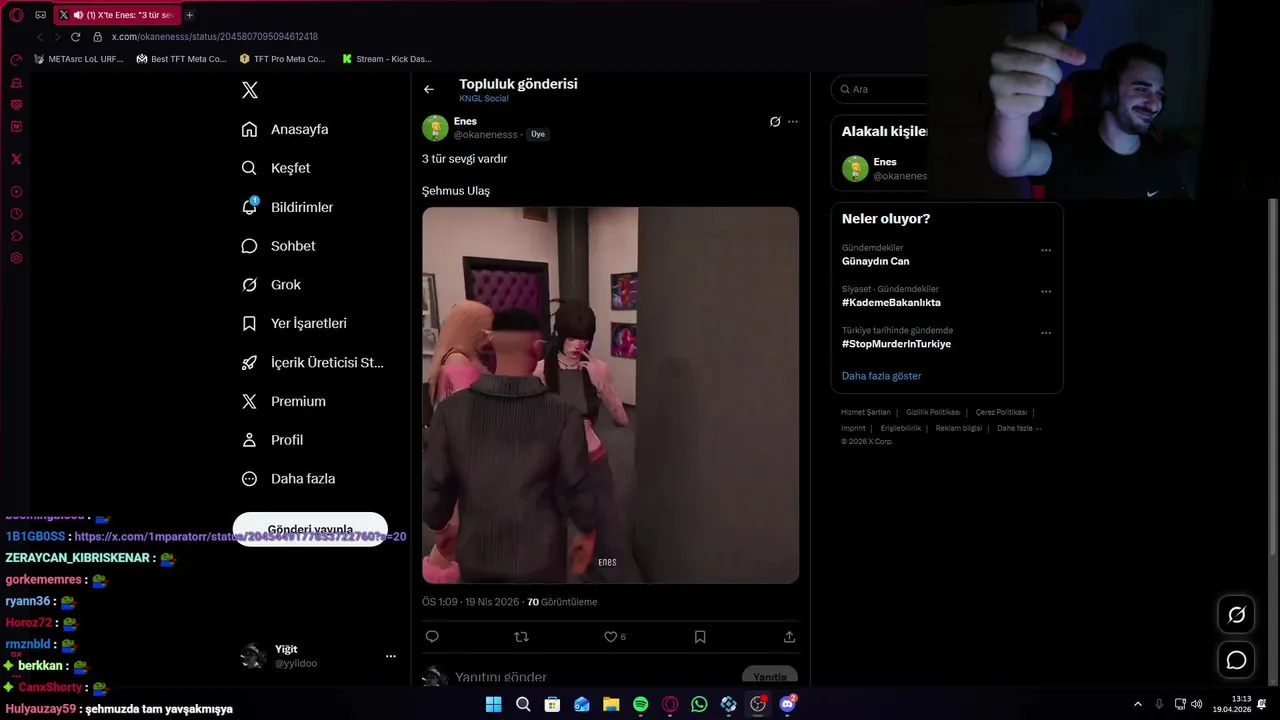
Task: Open the Best TFT Meta Co... bookmark
Action: [x=182, y=59]
